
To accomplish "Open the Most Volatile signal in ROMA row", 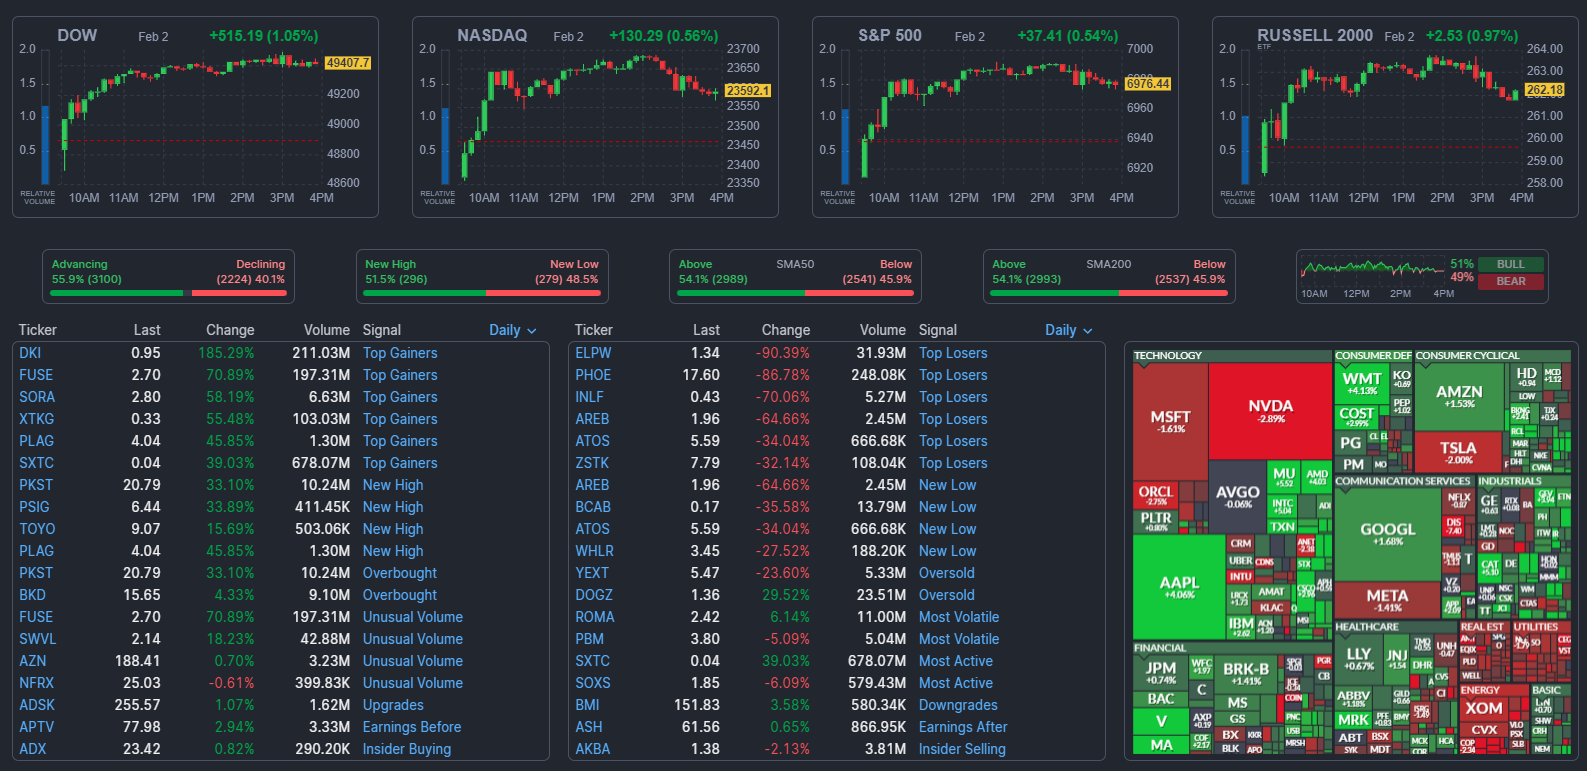I will coord(959,617).
